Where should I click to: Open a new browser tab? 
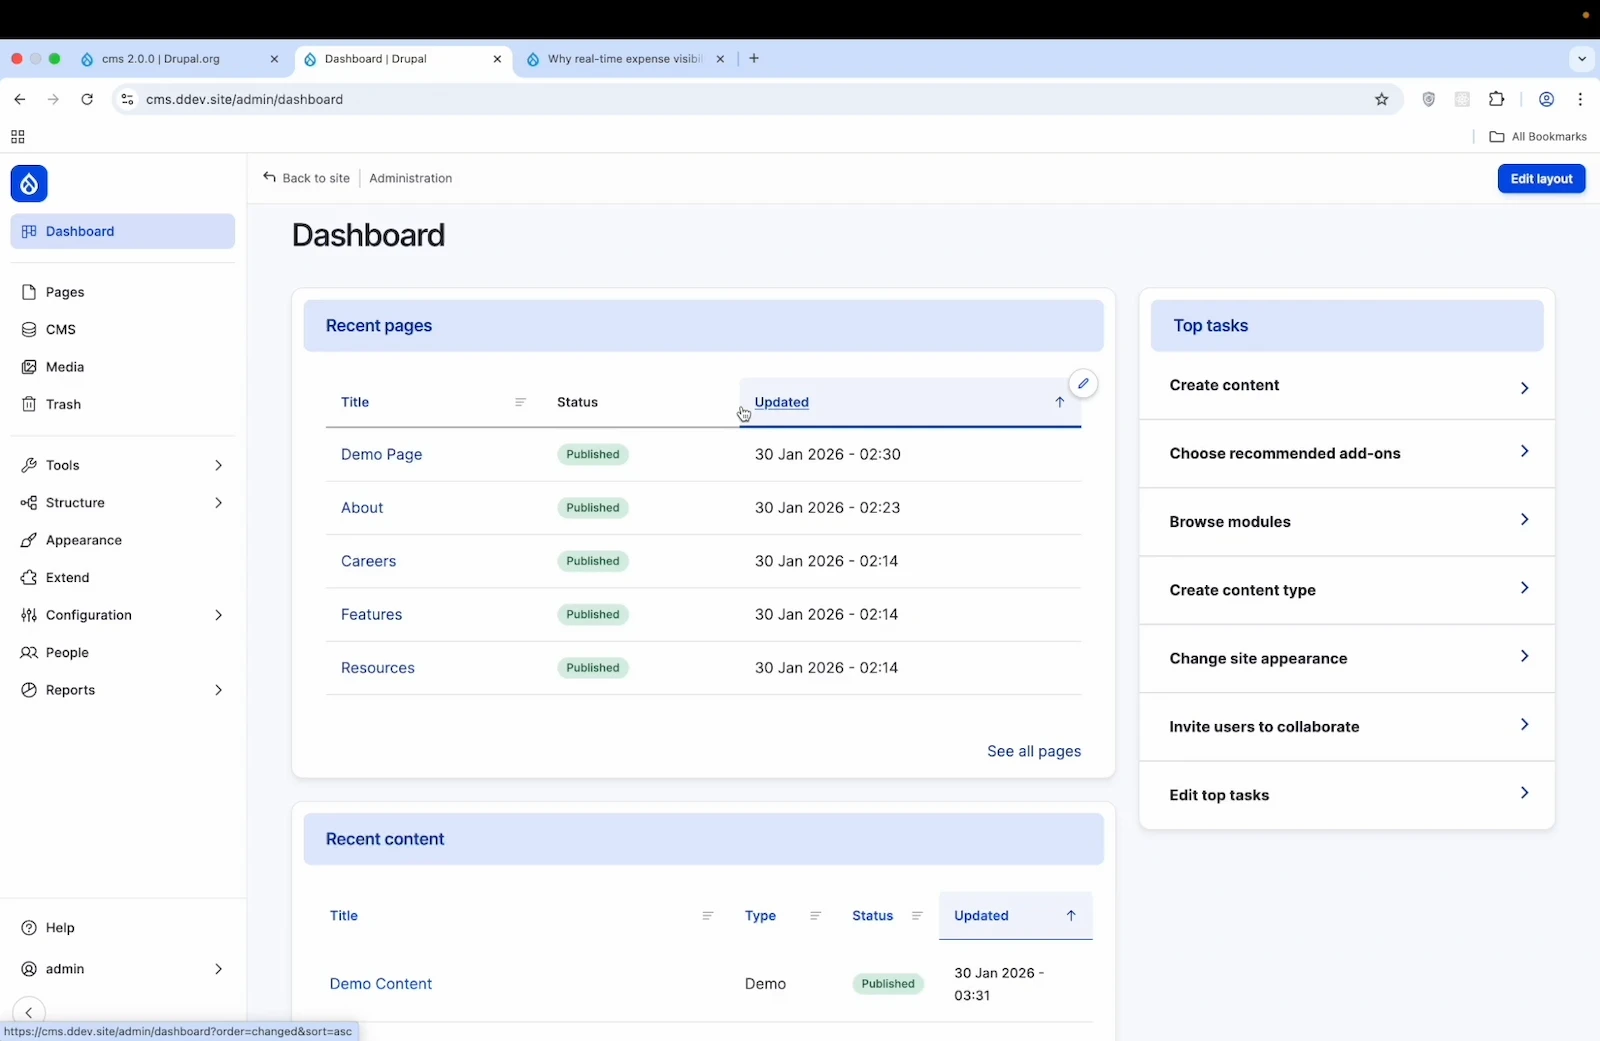pyautogui.click(x=754, y=59)
